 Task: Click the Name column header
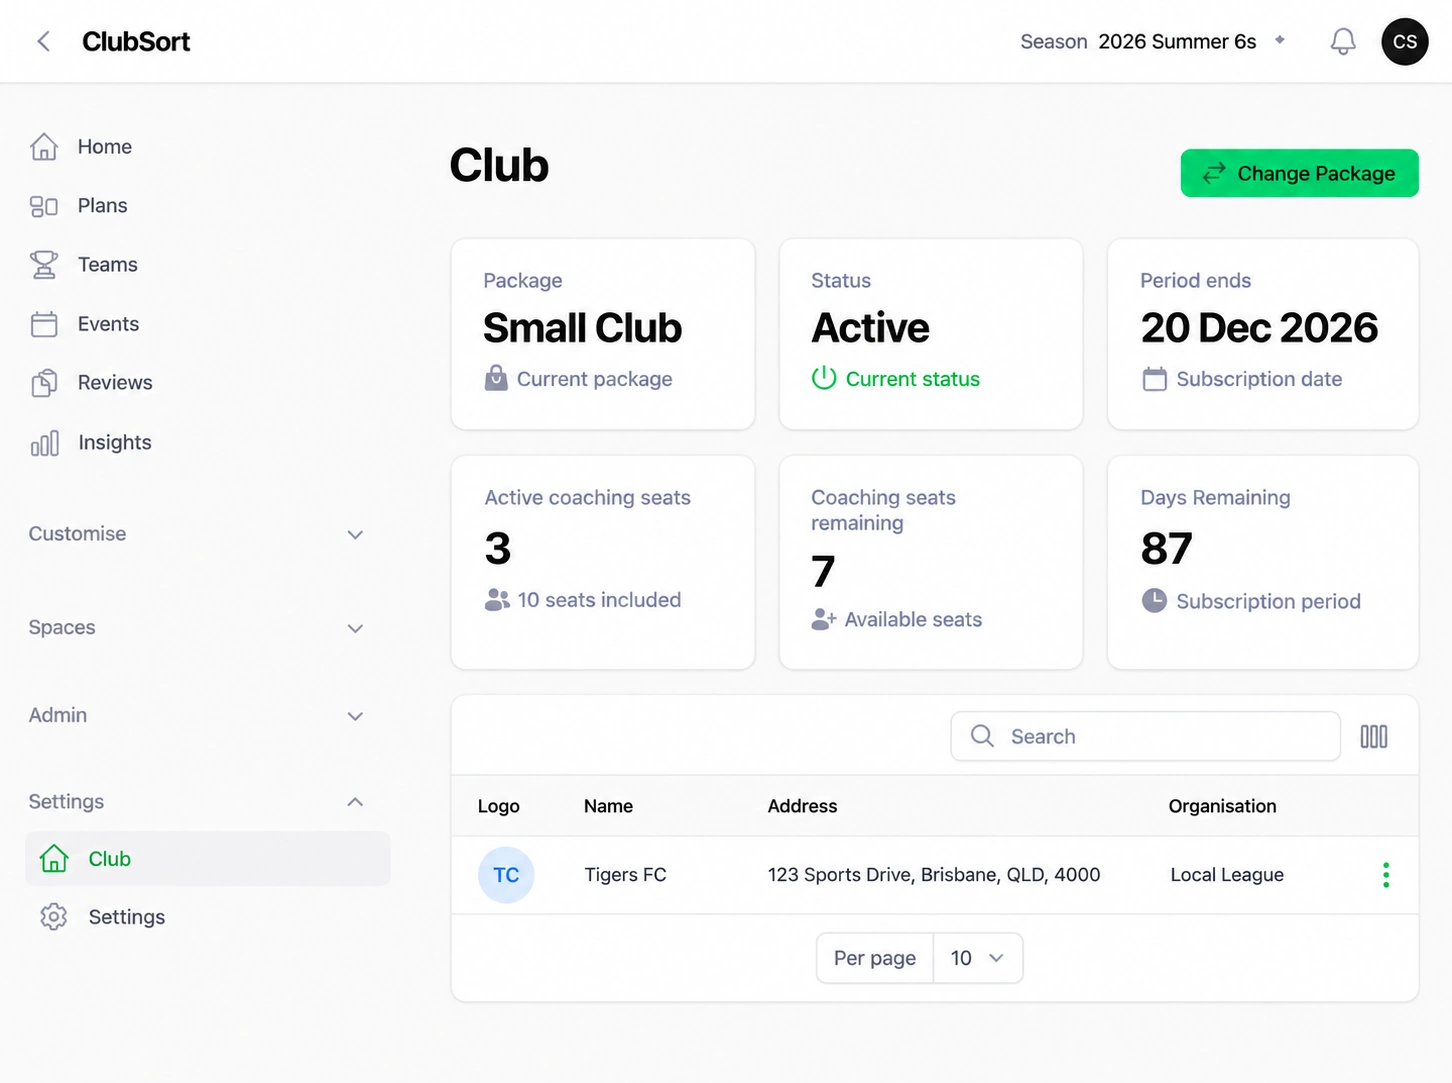(608, 806)
